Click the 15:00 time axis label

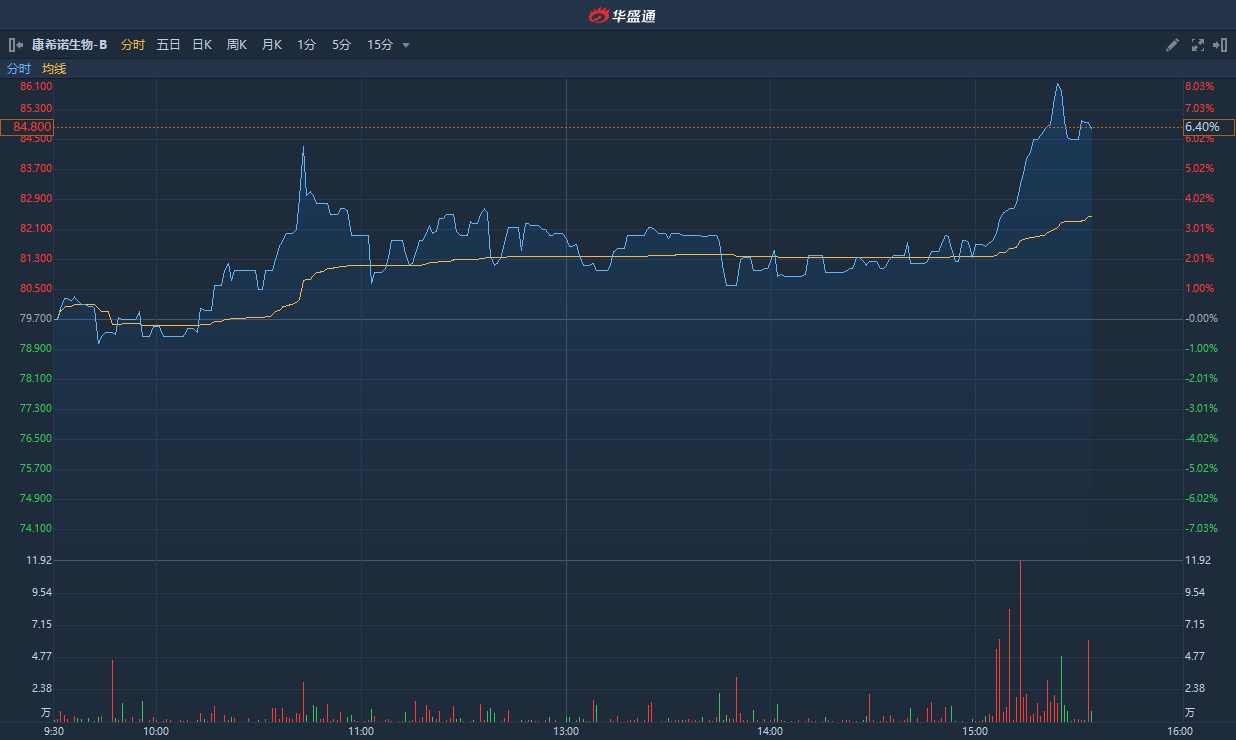pyautogui.click(x=975, y=731)
